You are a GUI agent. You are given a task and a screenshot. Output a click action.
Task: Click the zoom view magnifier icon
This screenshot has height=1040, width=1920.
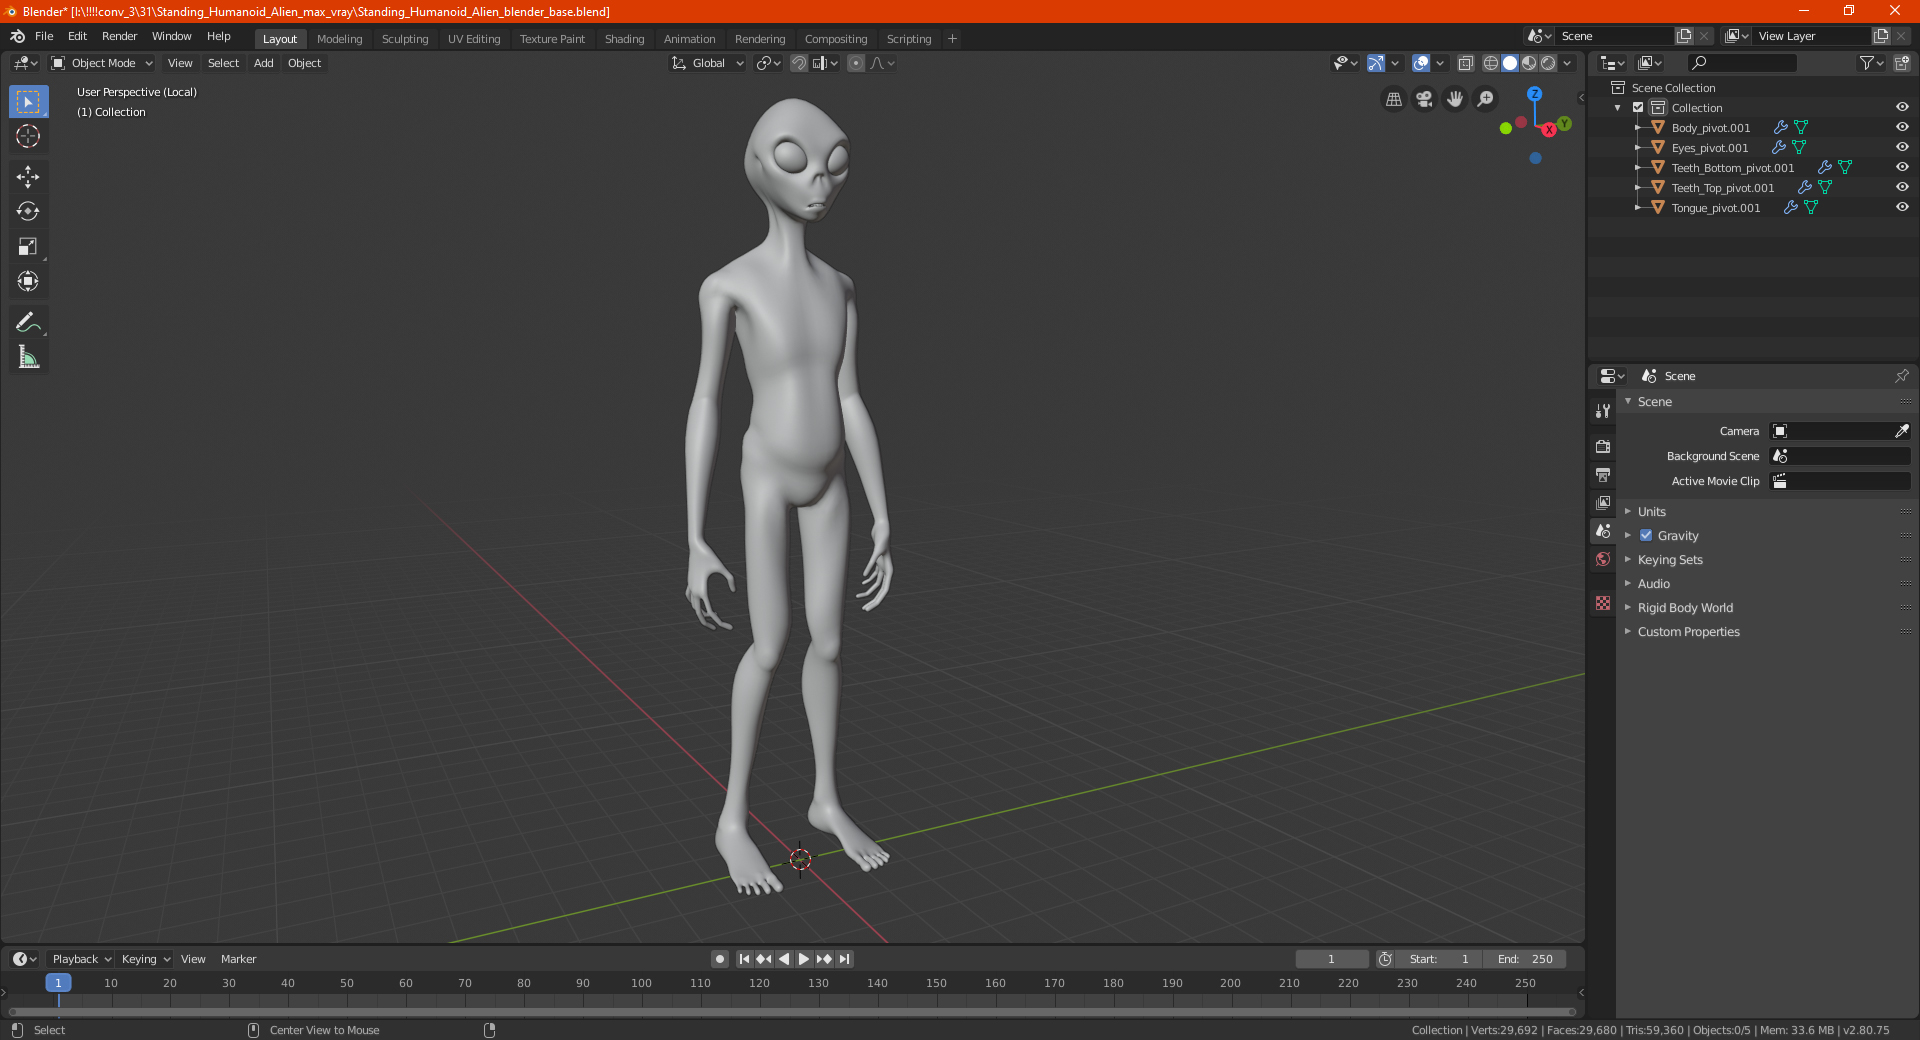pyautogui.click(x=1486, y=99)
